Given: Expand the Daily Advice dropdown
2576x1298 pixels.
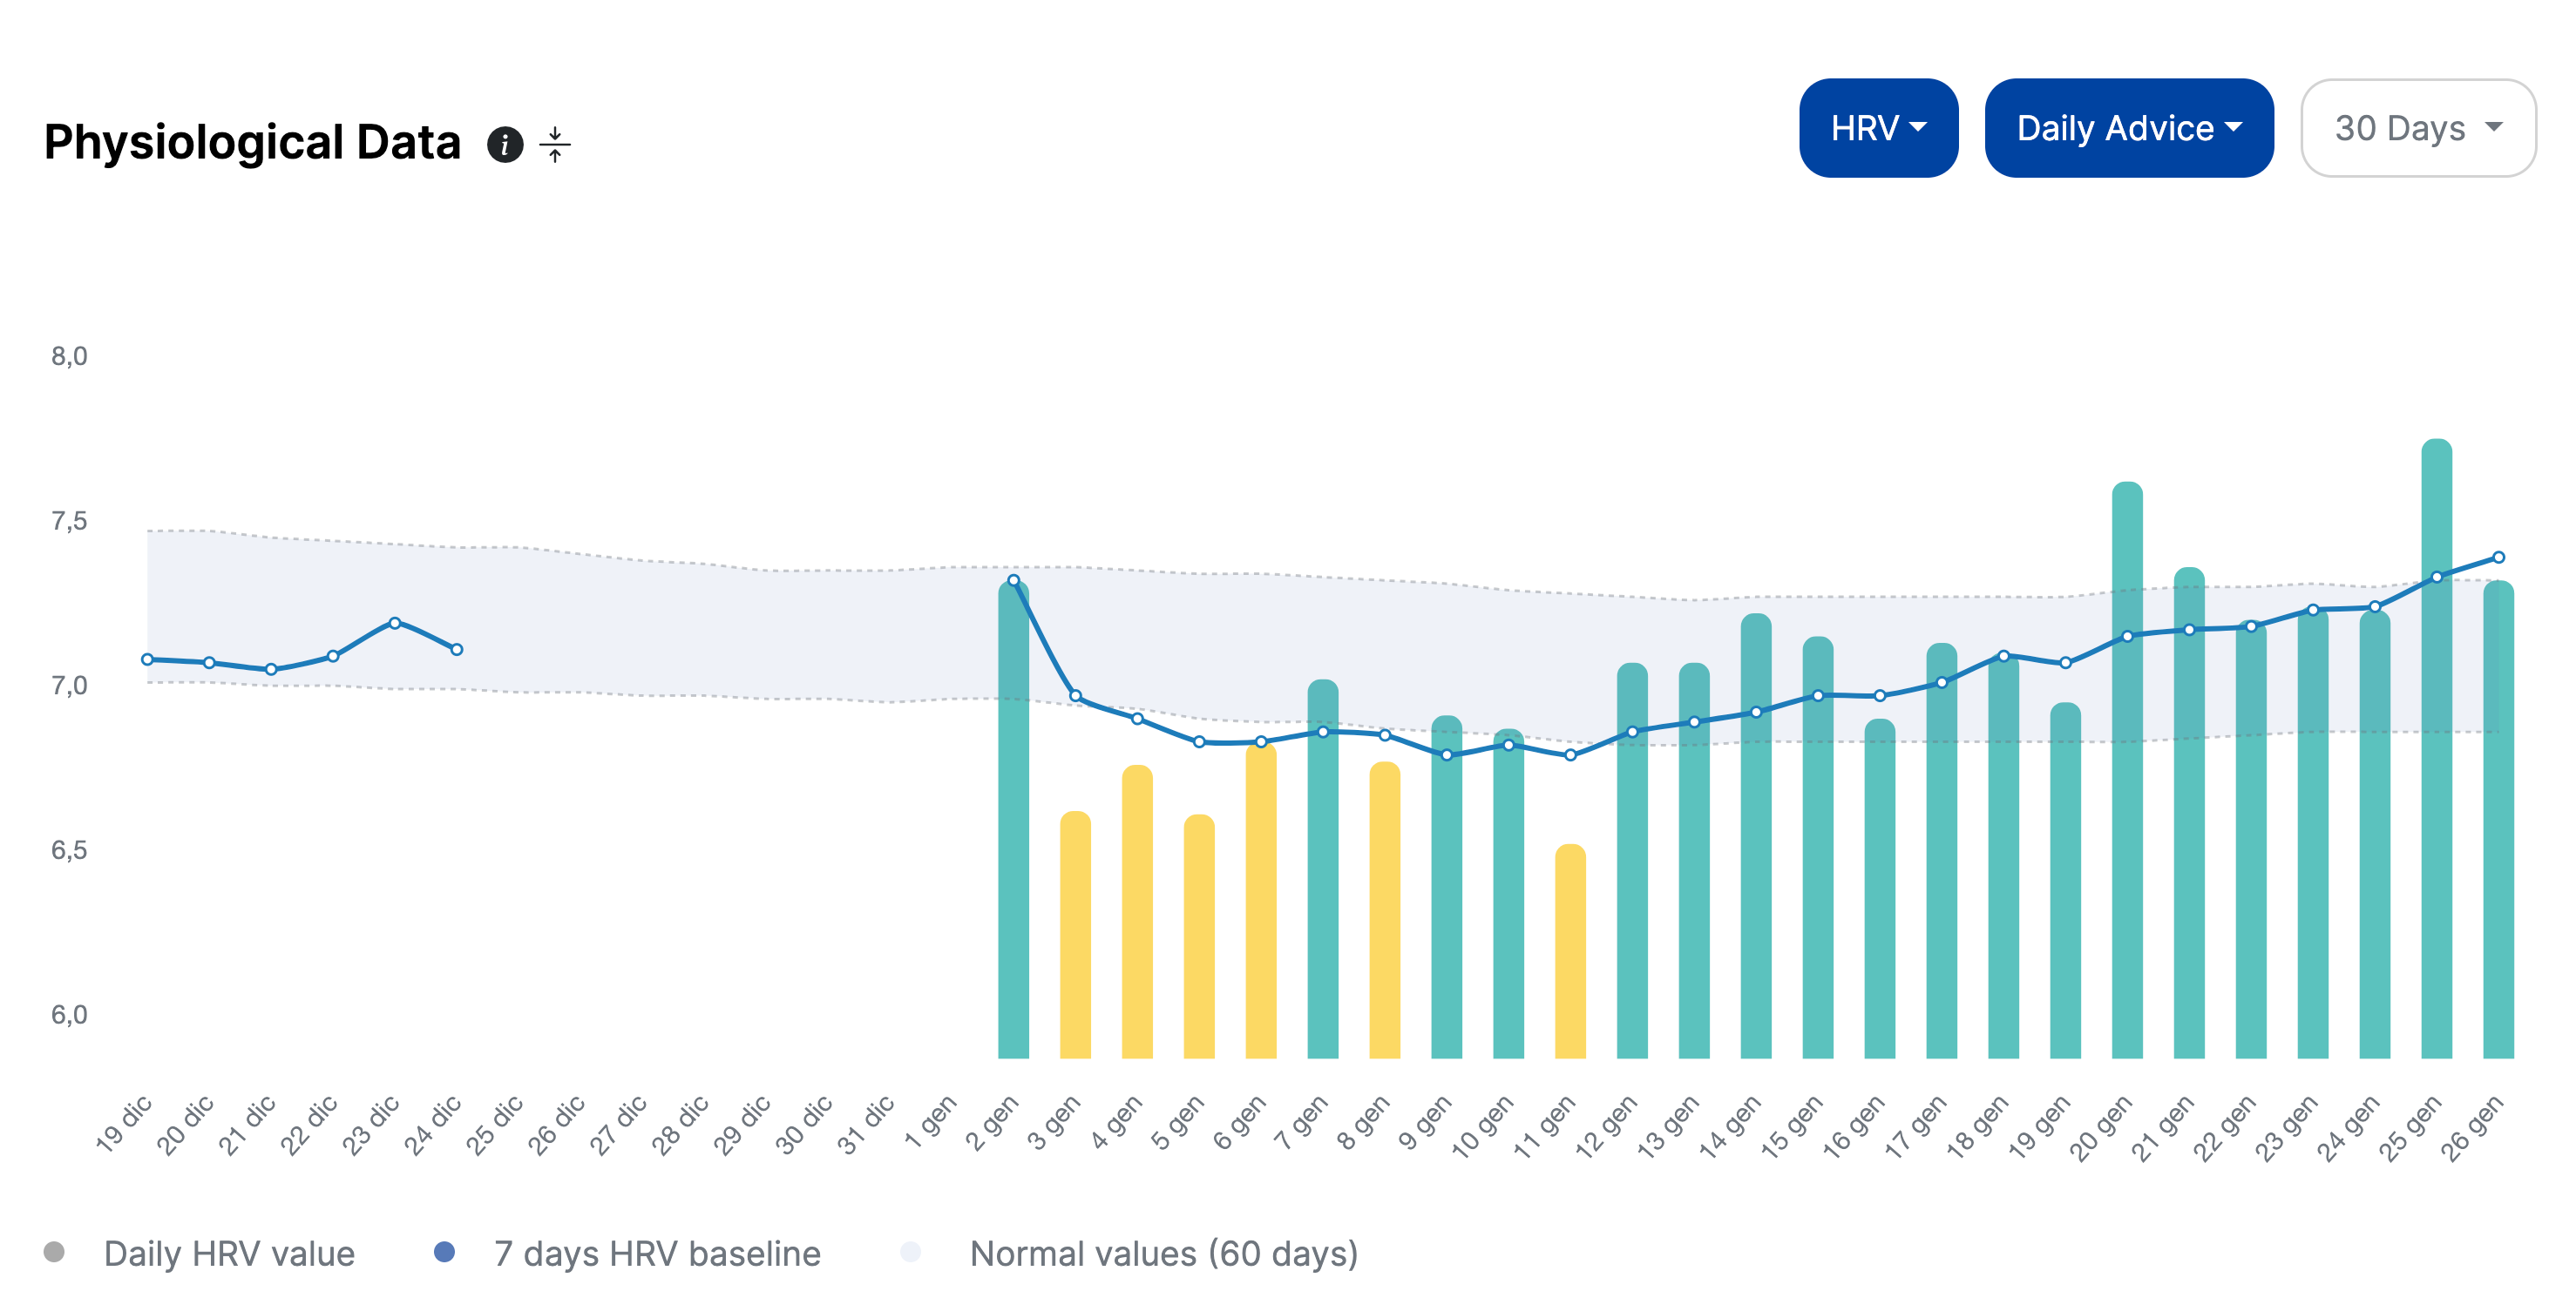Looking at the screenshot, I should click(2128, 128).
